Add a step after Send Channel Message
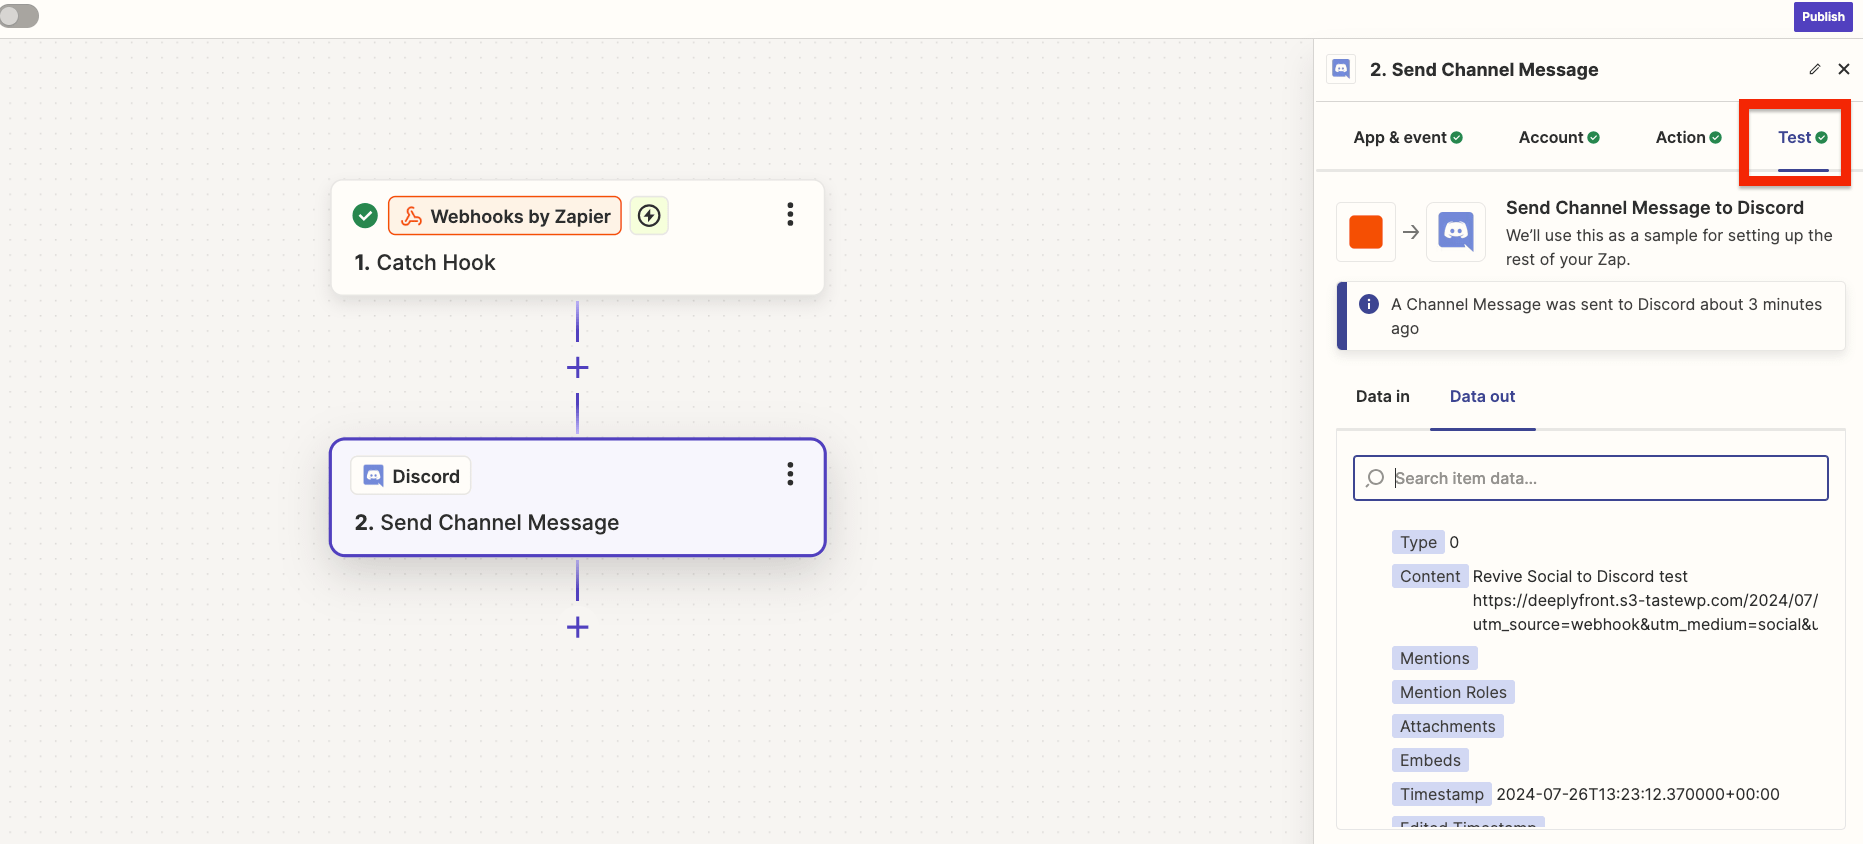 click(577, 628)
